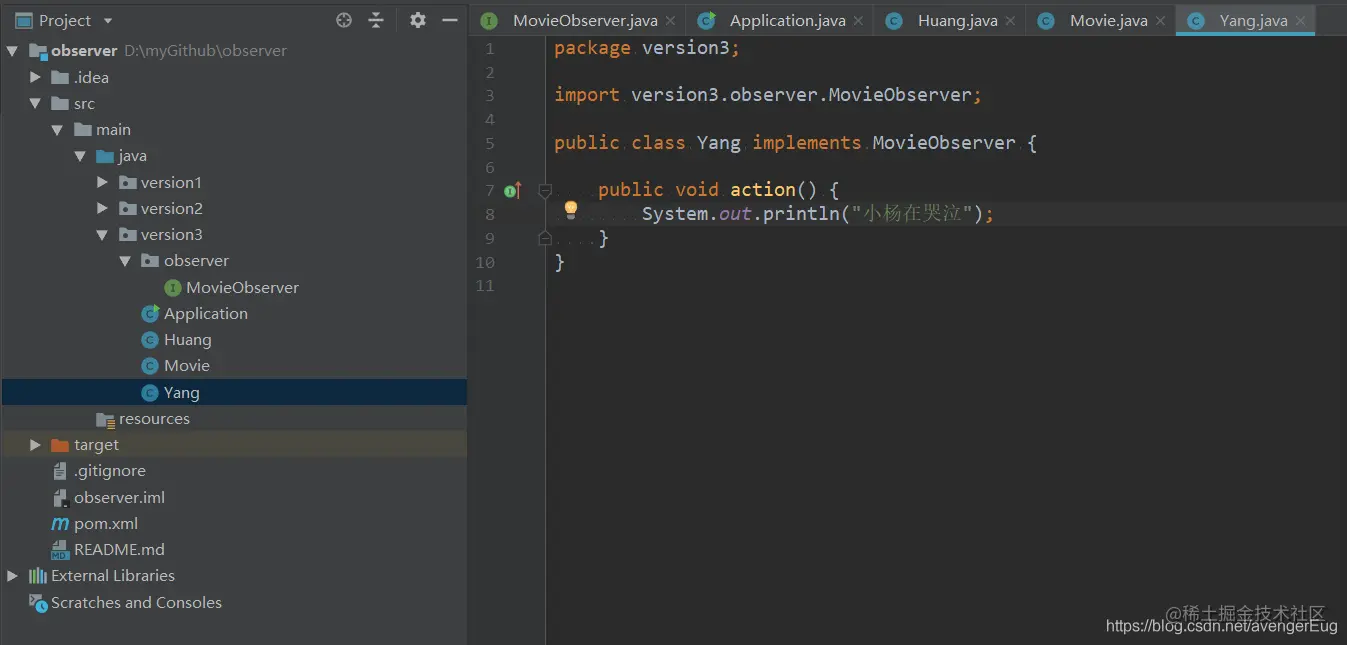This screenshot has height=645, width=1347.
Task: Fold the action method at line 7
Action: 545,190
